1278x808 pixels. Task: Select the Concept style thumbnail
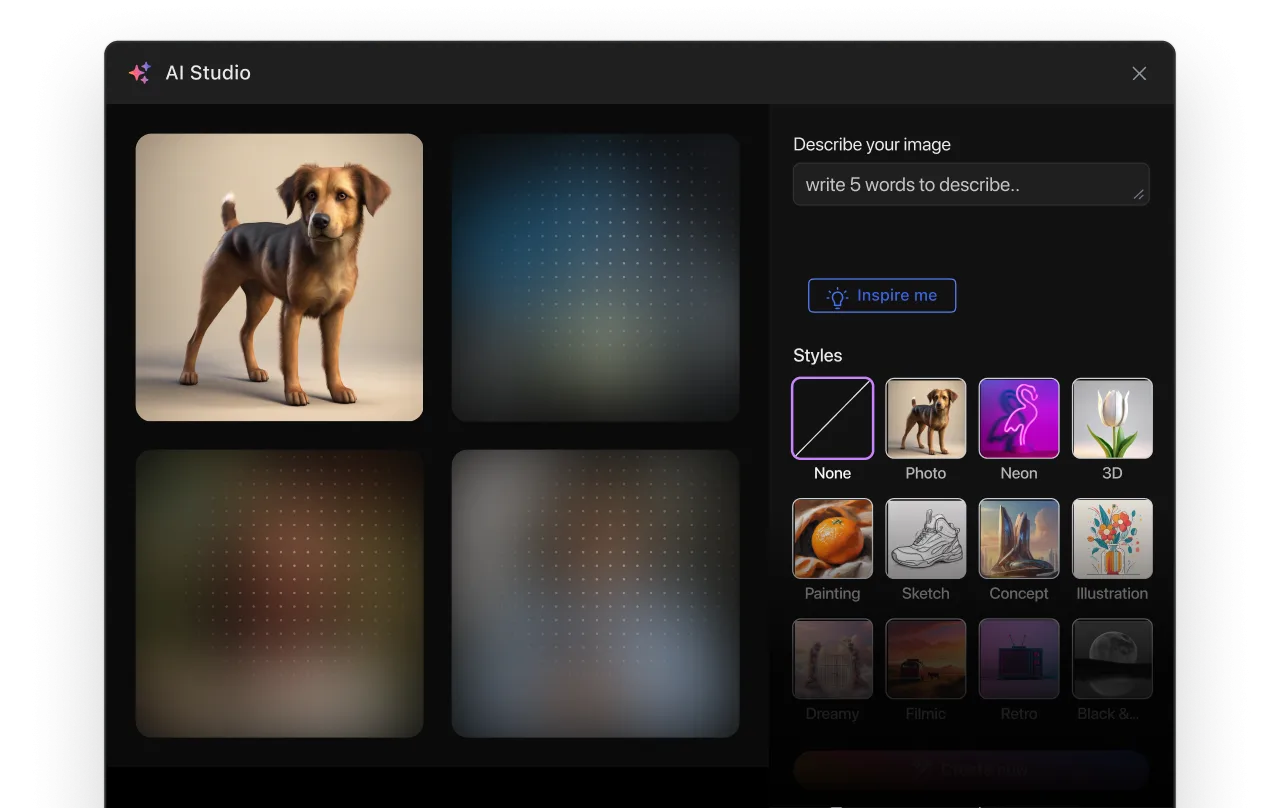(x=1019, y=538)
